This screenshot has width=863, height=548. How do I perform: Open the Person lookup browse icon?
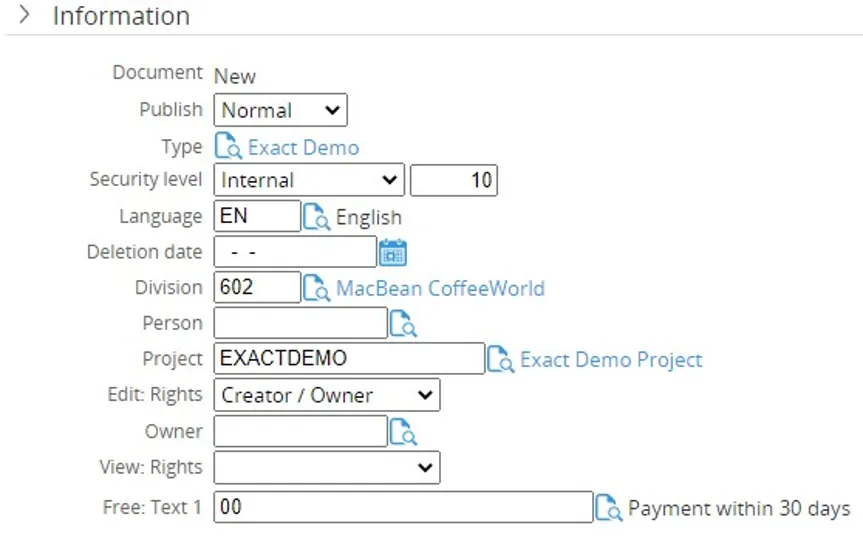point(403,324)
